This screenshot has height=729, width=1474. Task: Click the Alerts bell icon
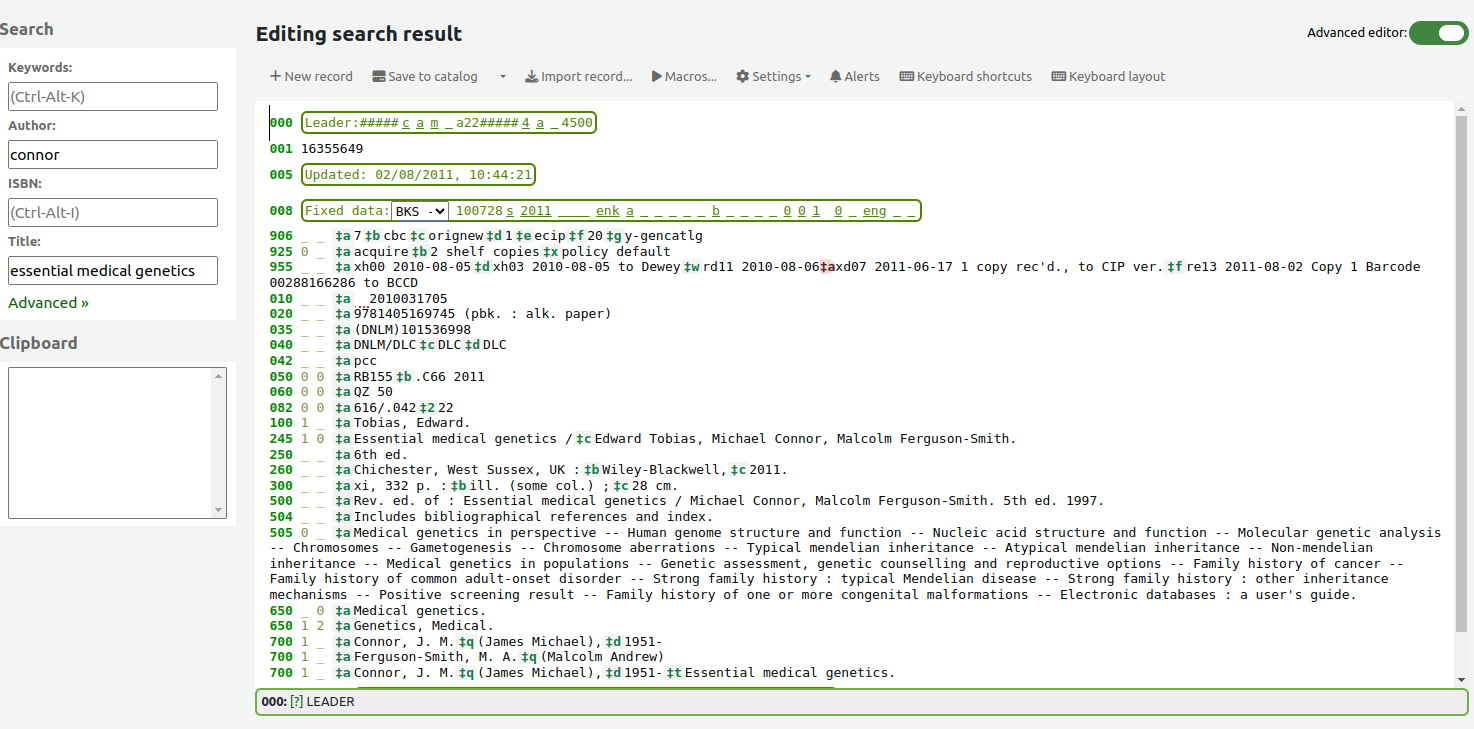(835, 76)
